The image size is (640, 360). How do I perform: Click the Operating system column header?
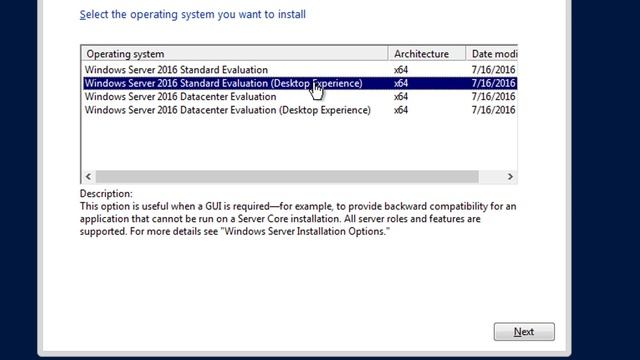click(235, 54)
